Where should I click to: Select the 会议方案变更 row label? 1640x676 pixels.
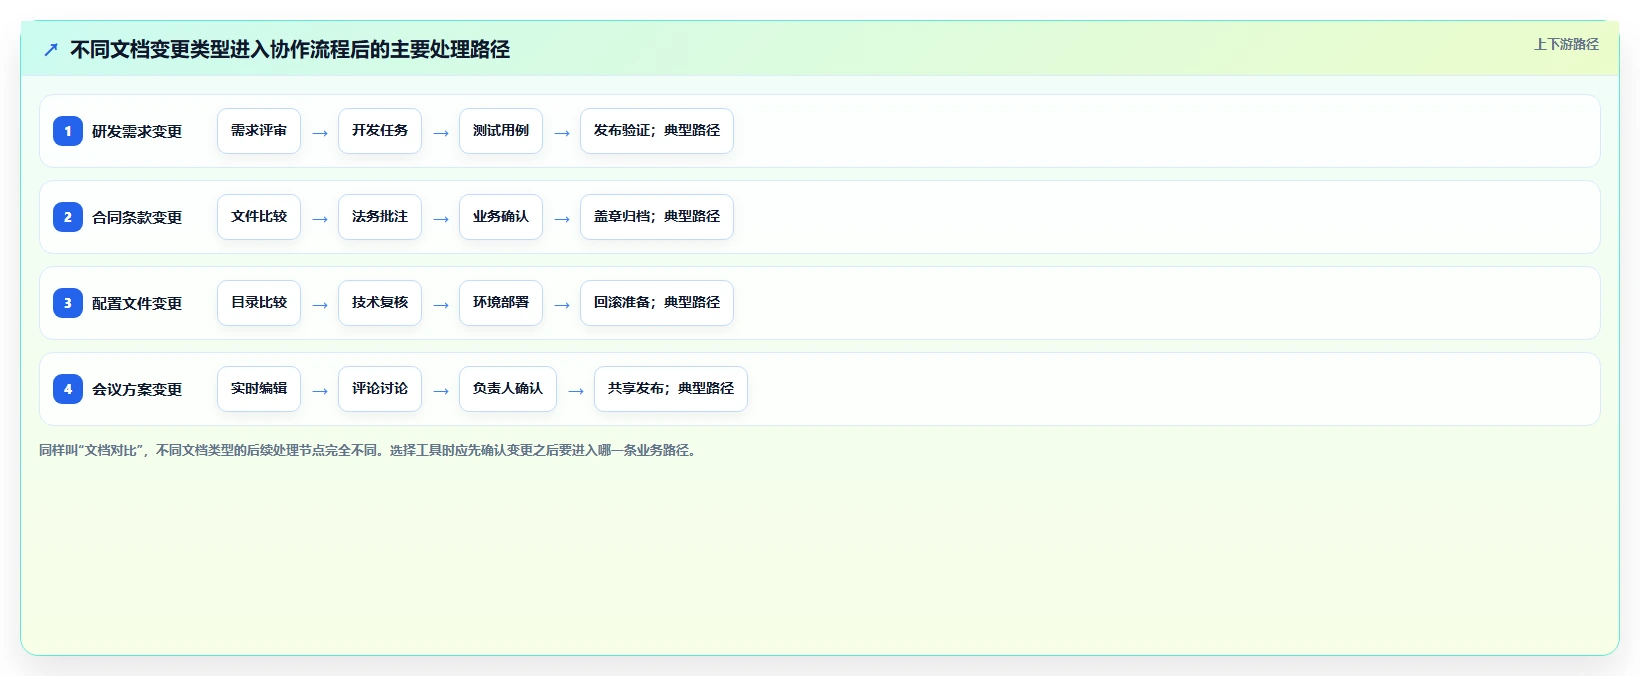(x=137, y=389)
